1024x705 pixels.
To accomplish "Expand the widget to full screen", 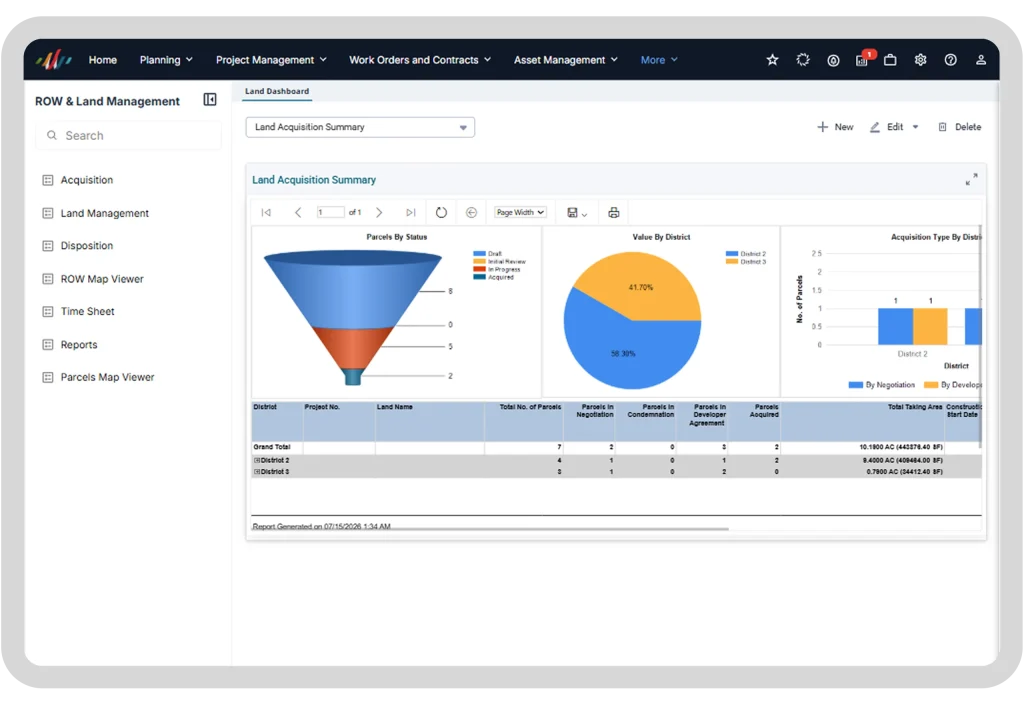I will click(x=971, y=180).
